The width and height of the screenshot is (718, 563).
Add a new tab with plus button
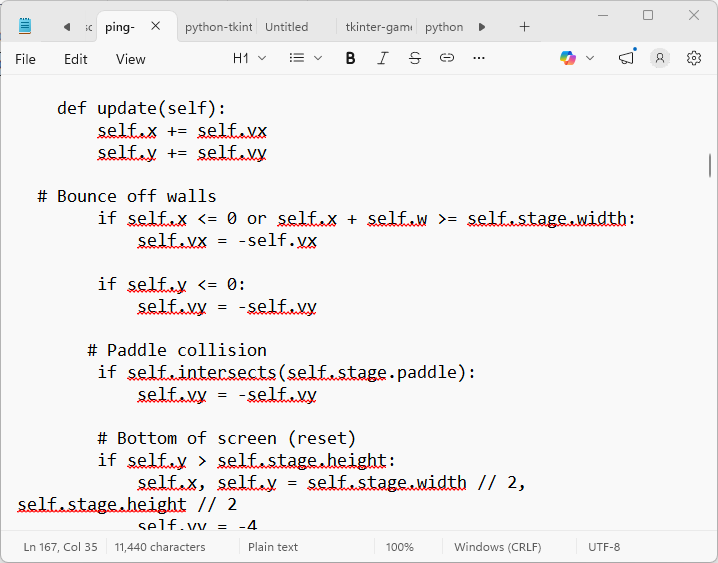(524, 27)
